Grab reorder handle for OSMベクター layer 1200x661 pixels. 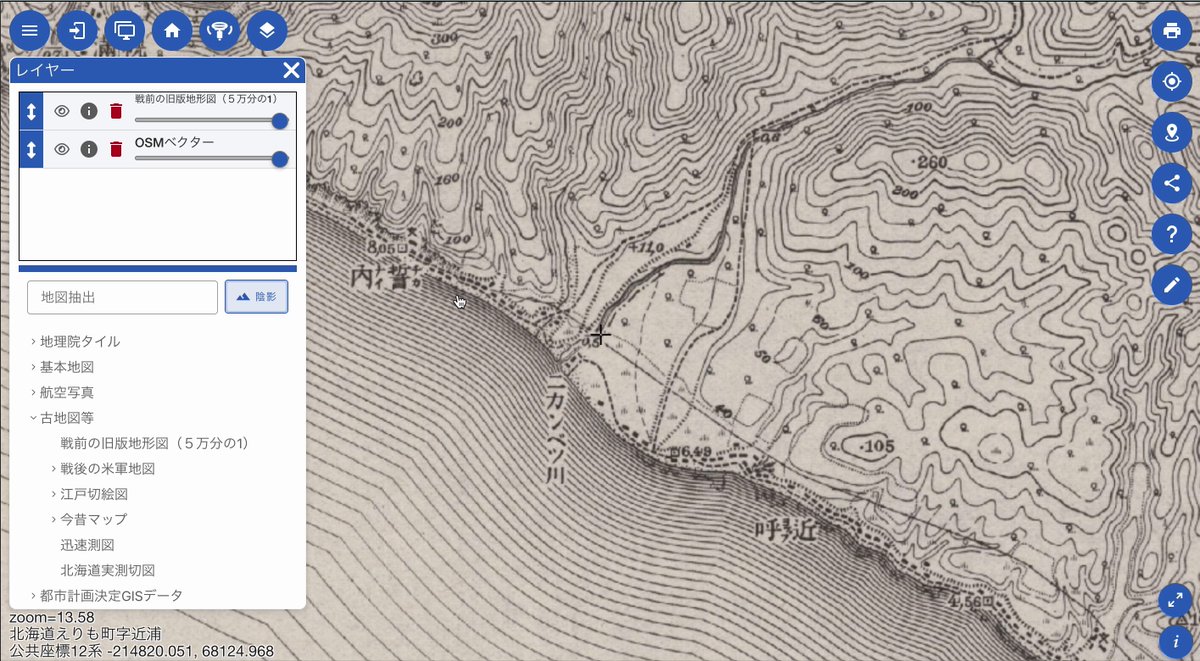(x=31, y=149)
